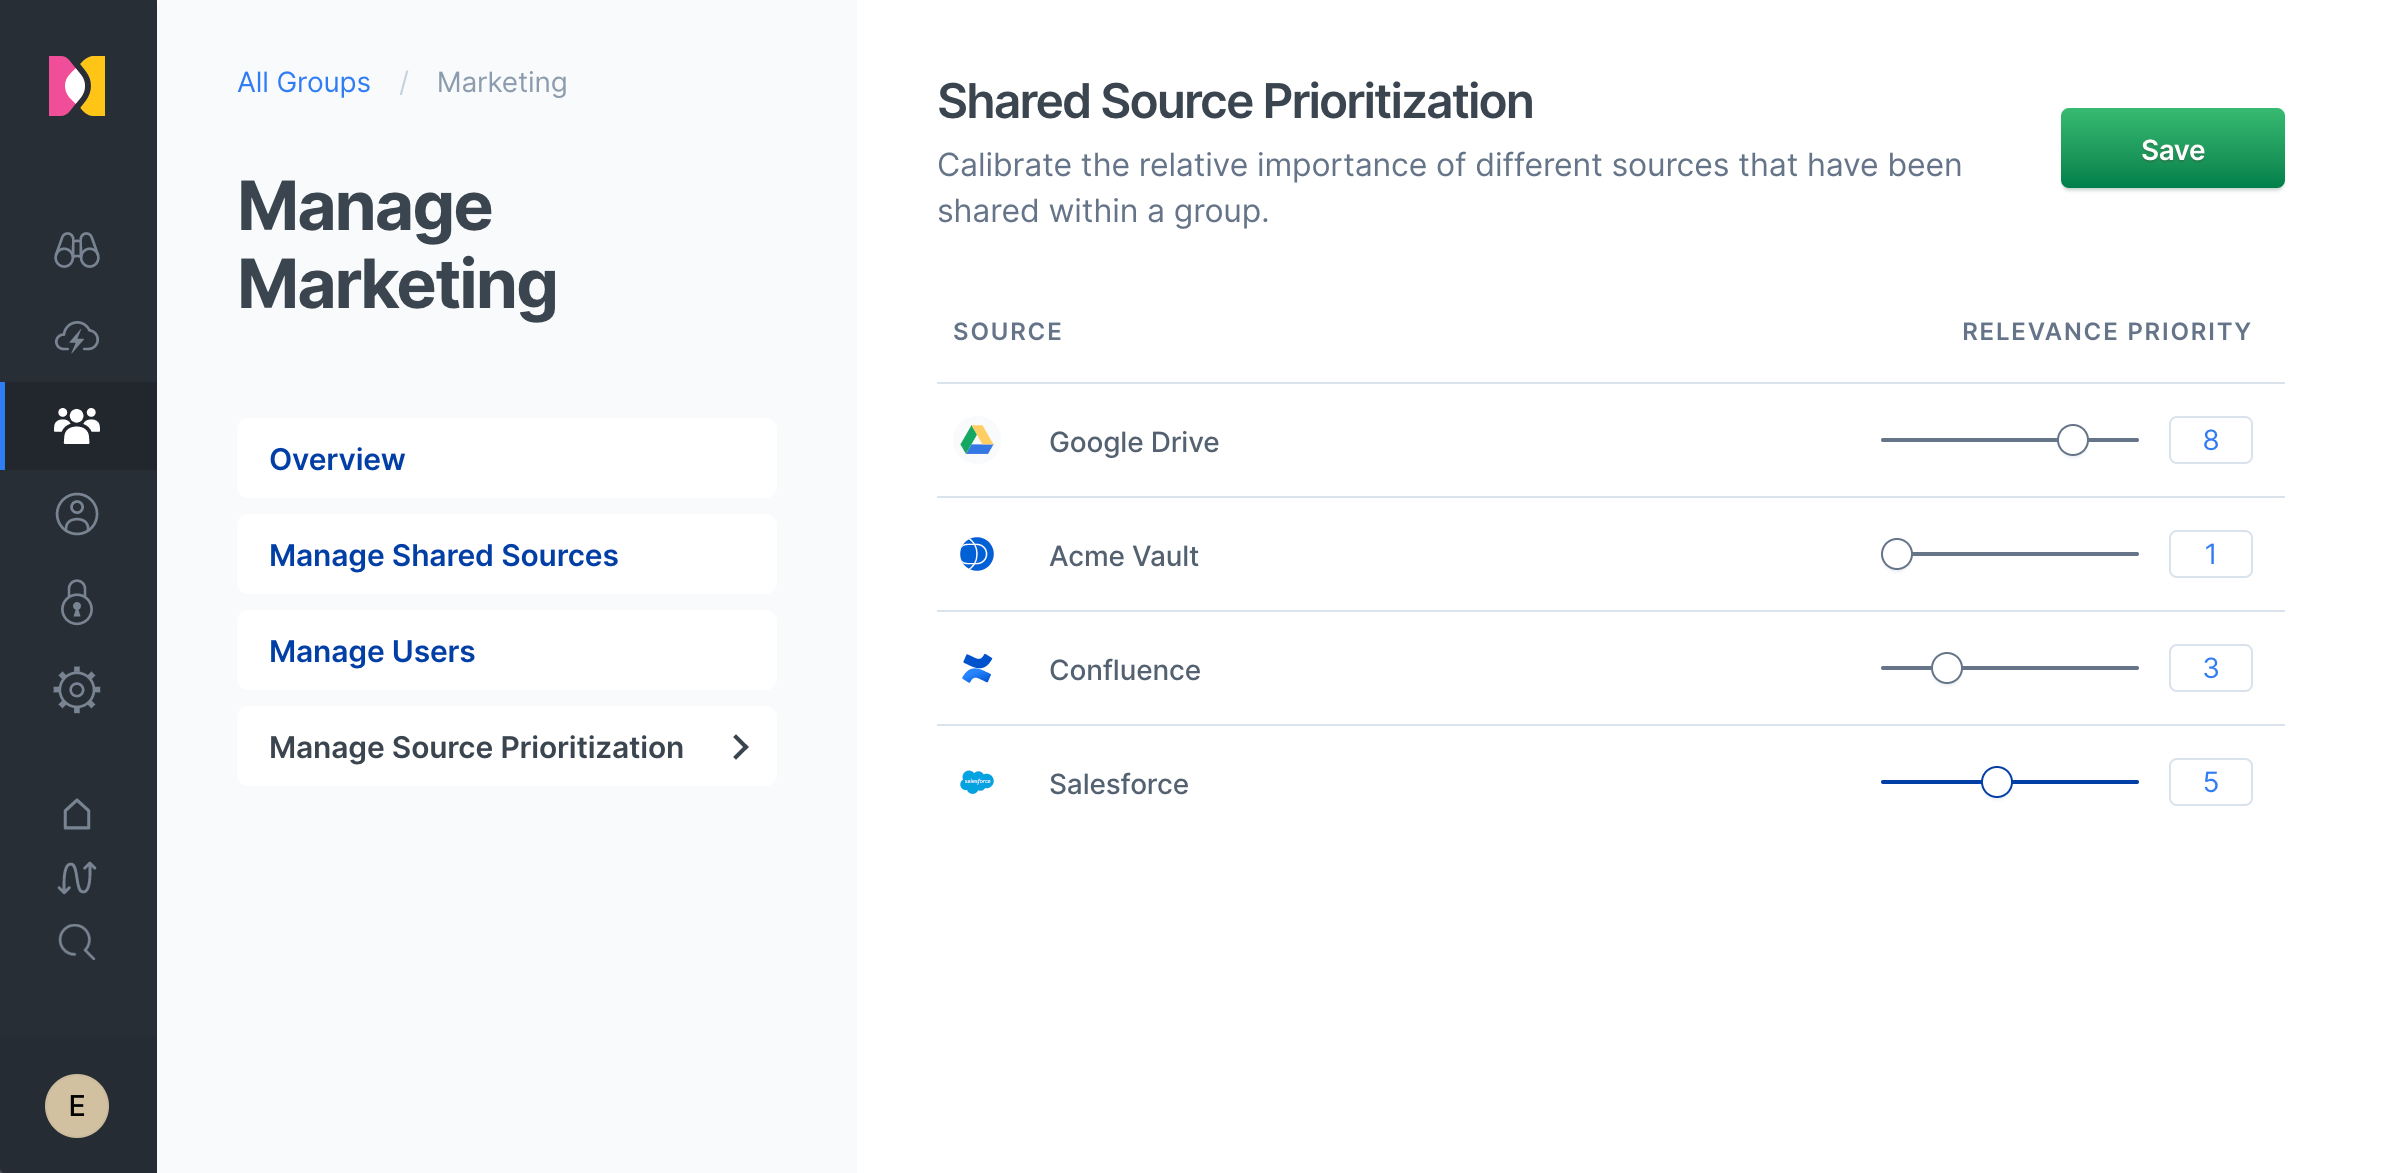
Task: Open Manage Users
Action: [507, 651]
